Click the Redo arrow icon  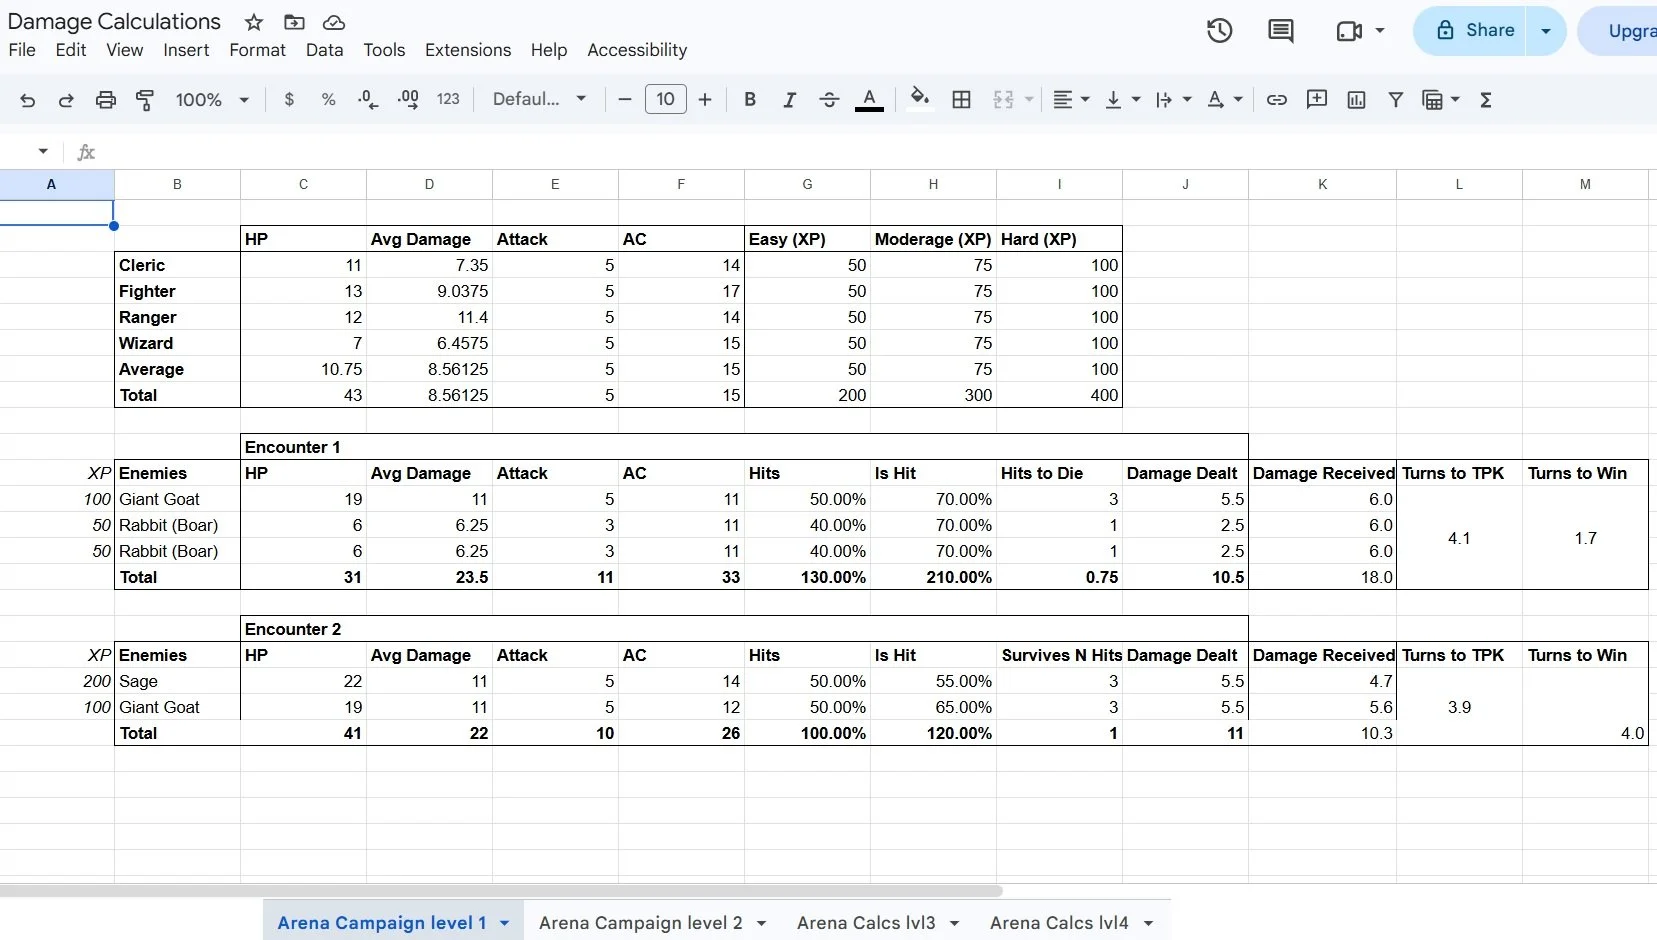point(66,100)
